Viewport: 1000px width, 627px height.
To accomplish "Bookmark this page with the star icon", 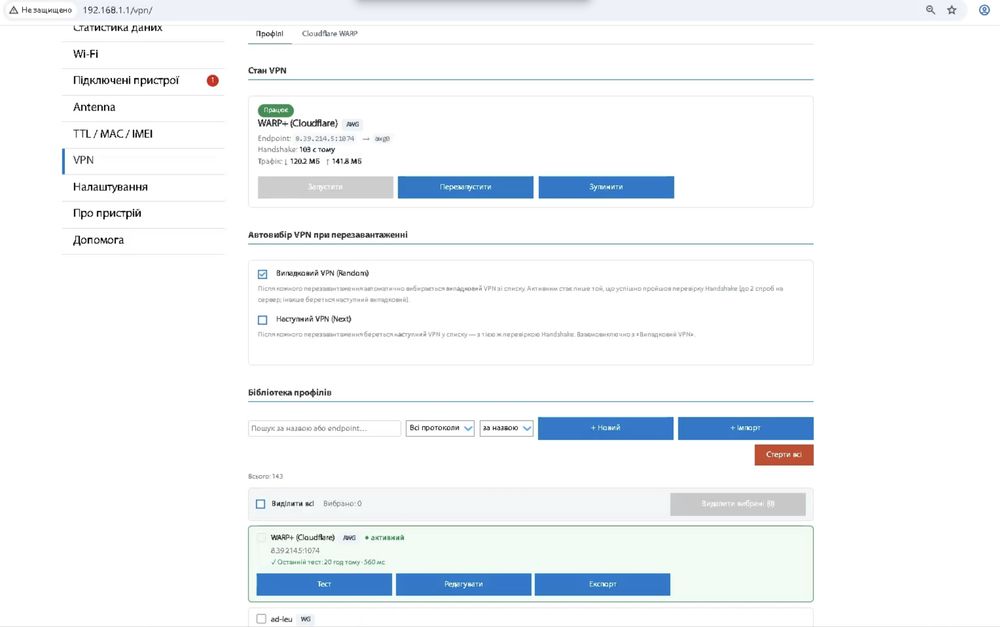I will point(952,10).
